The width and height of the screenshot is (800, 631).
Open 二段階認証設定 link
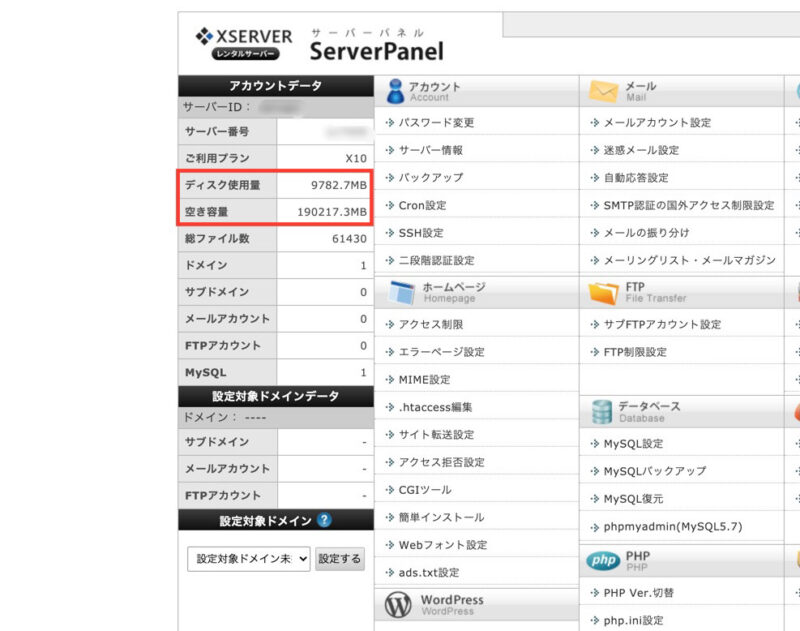[x=436, y=261]
